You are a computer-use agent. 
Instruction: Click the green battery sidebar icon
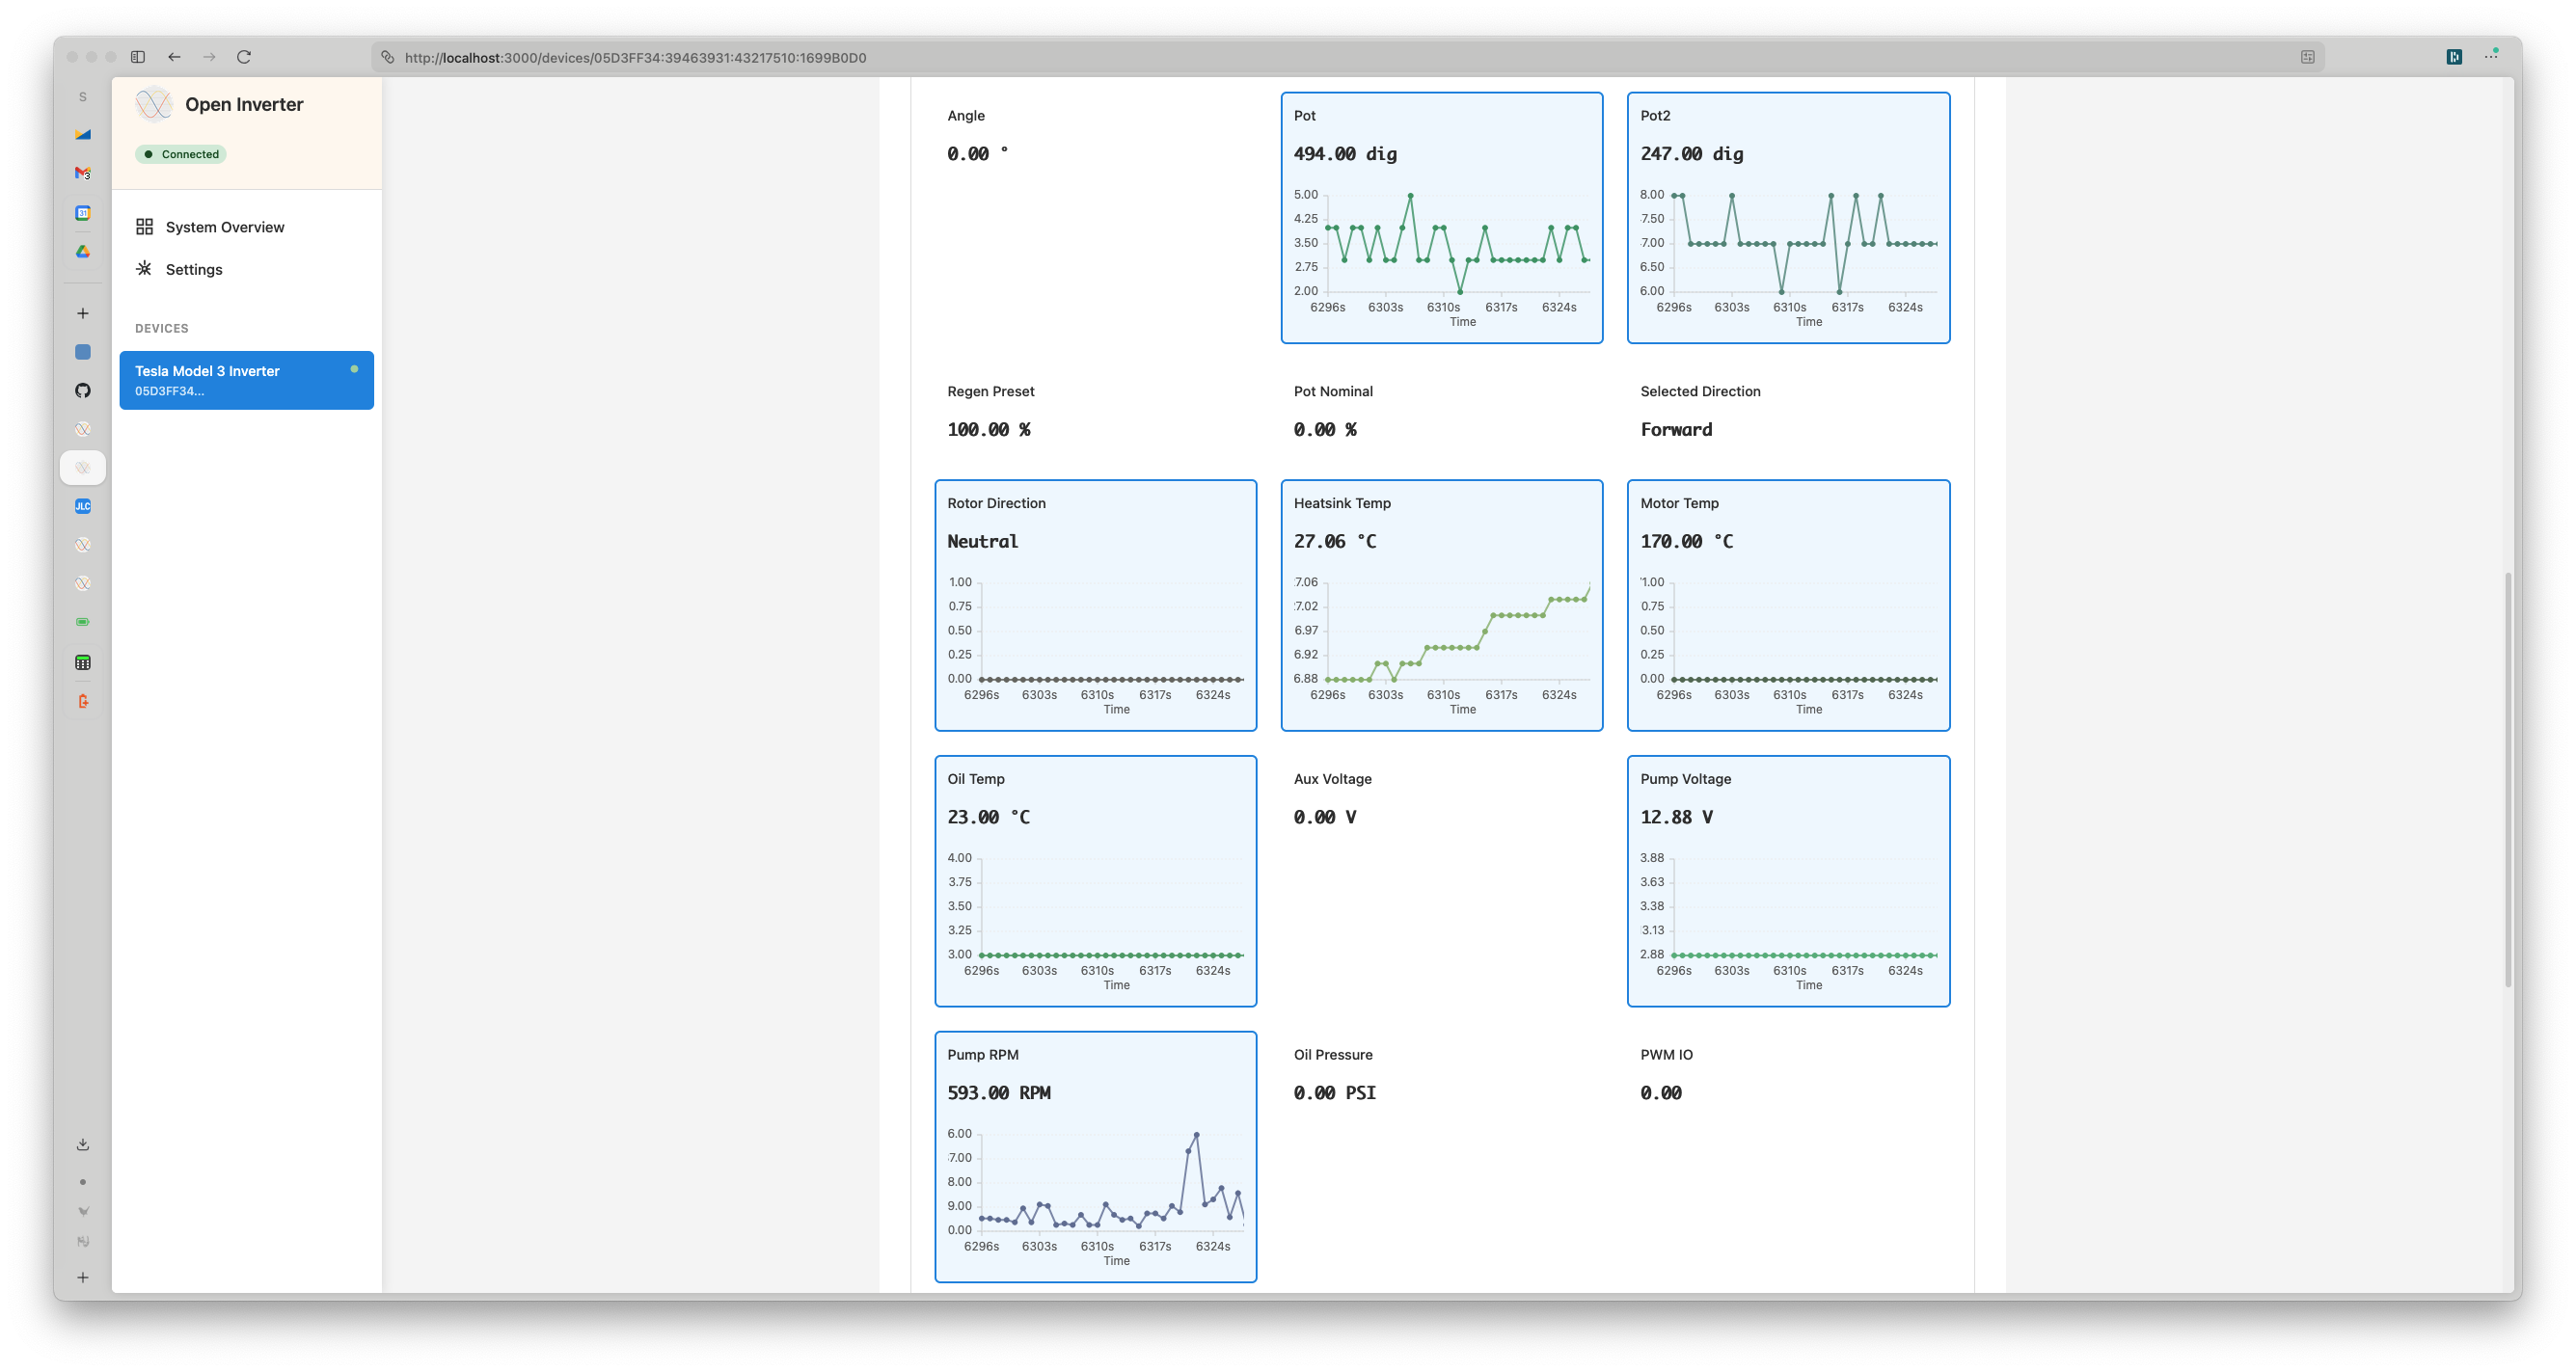point(83,622)
